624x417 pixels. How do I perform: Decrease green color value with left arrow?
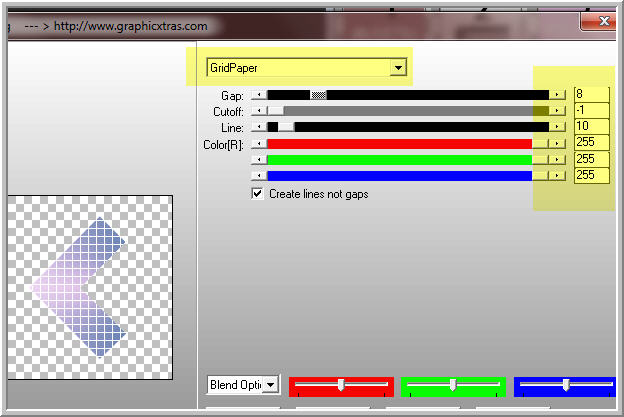click(x=259, y=160)
